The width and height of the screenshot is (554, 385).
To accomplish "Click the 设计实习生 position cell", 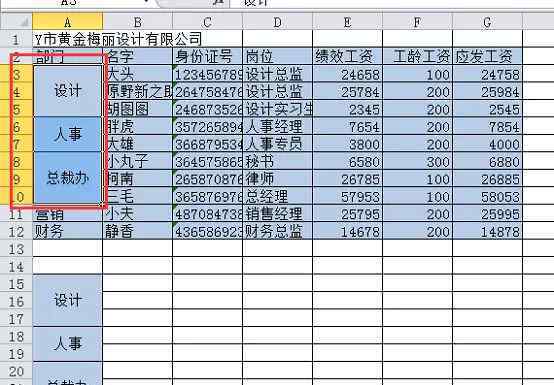I will [277, 109].
